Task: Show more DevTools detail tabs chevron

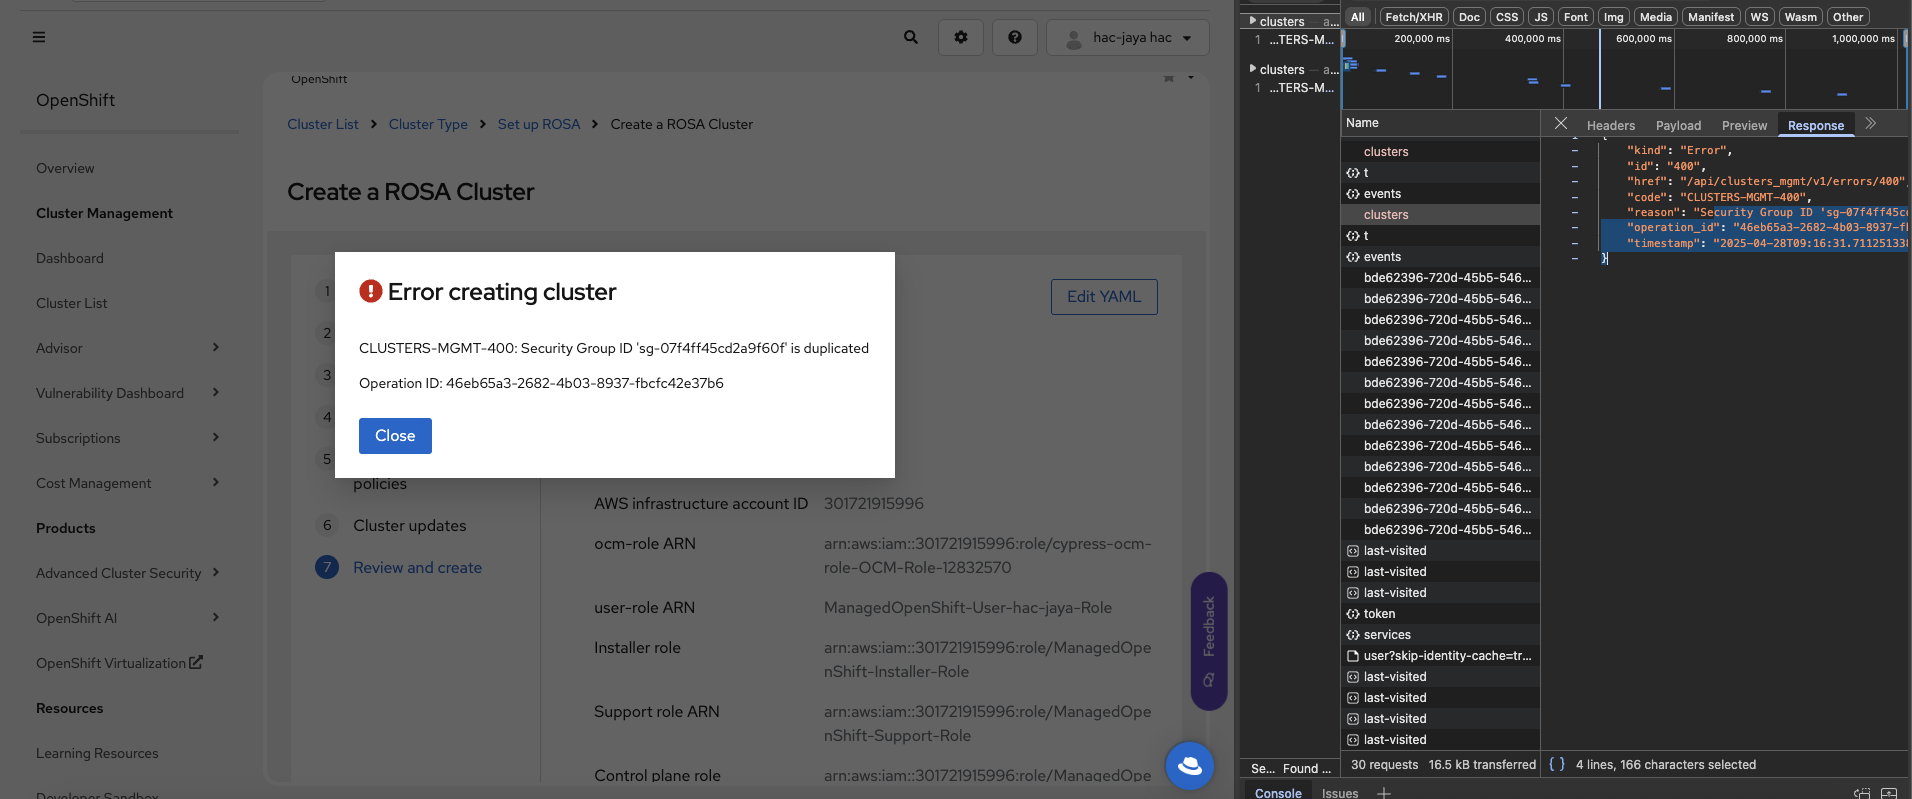Action: pyautogui.click(x=1871, y=123)
